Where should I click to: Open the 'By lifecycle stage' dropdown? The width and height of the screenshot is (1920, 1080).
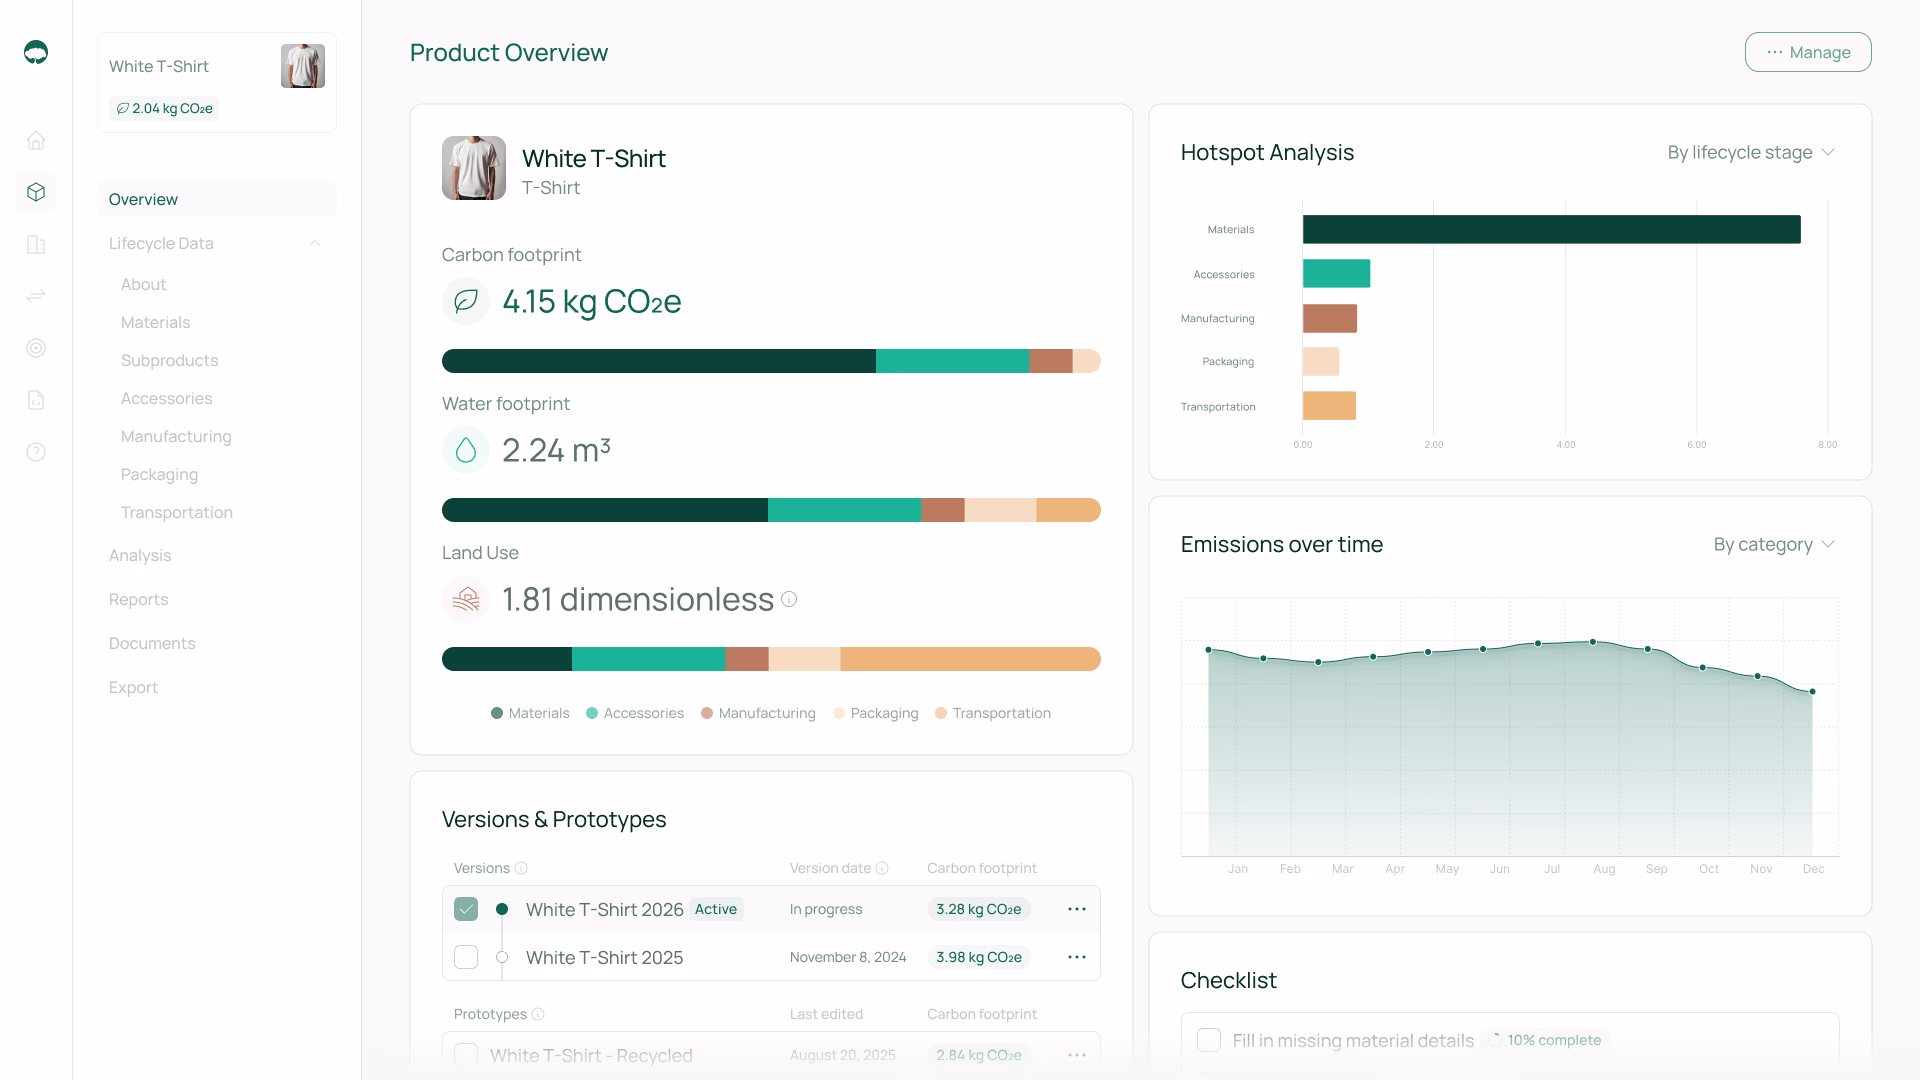click(1749, 152)
